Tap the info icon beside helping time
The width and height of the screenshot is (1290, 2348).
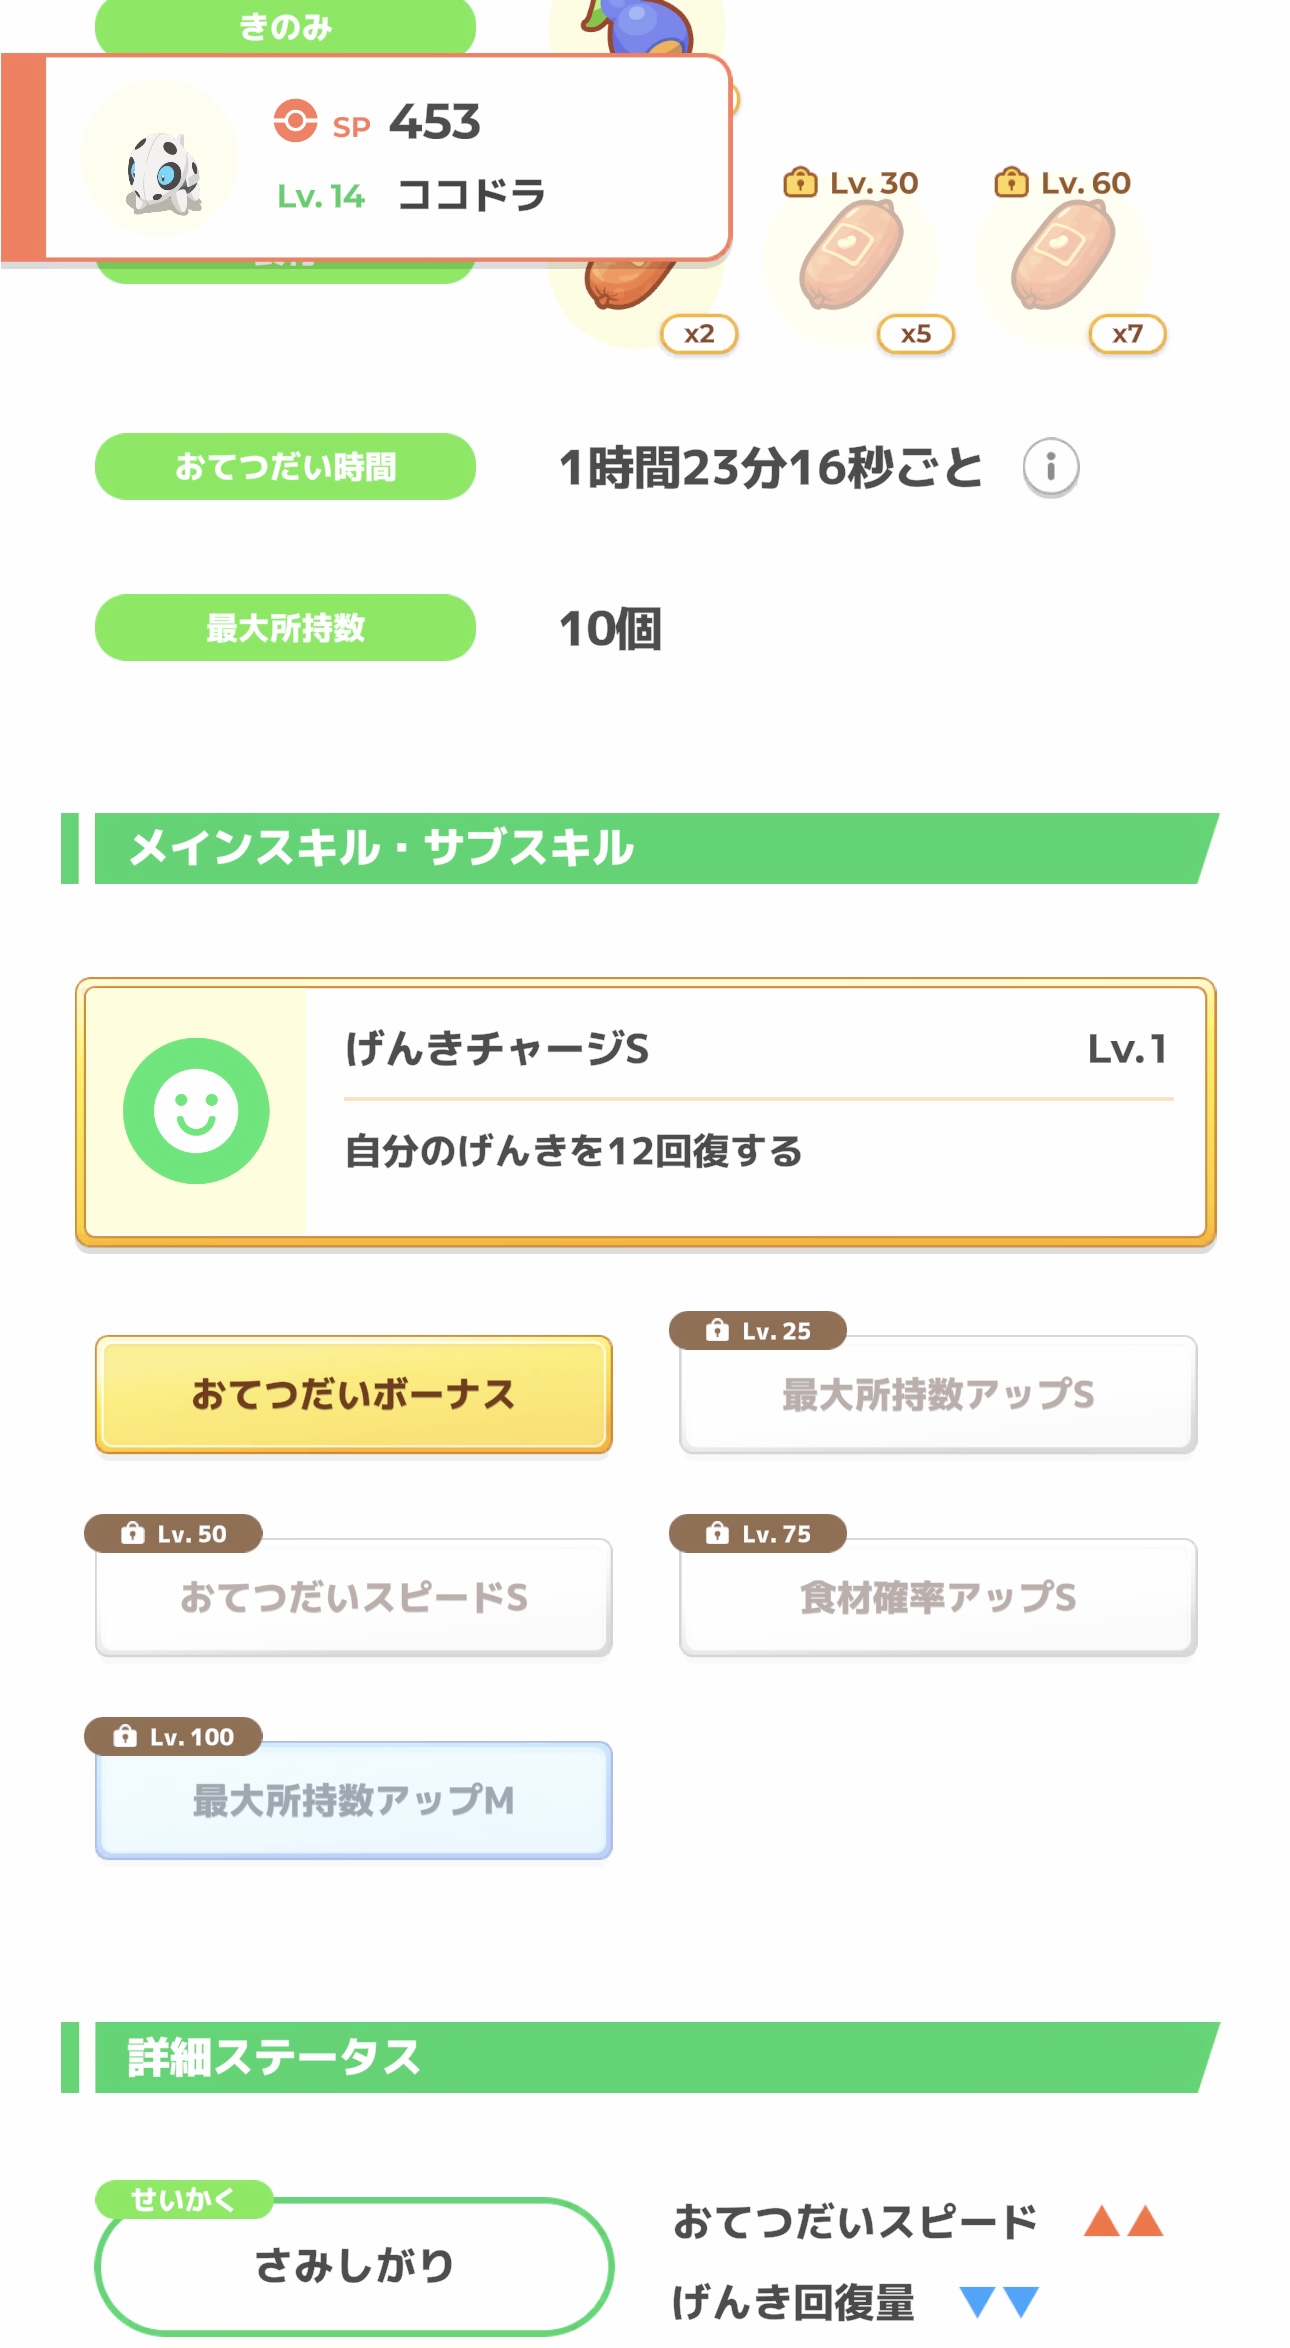[x=1050, y=467]
